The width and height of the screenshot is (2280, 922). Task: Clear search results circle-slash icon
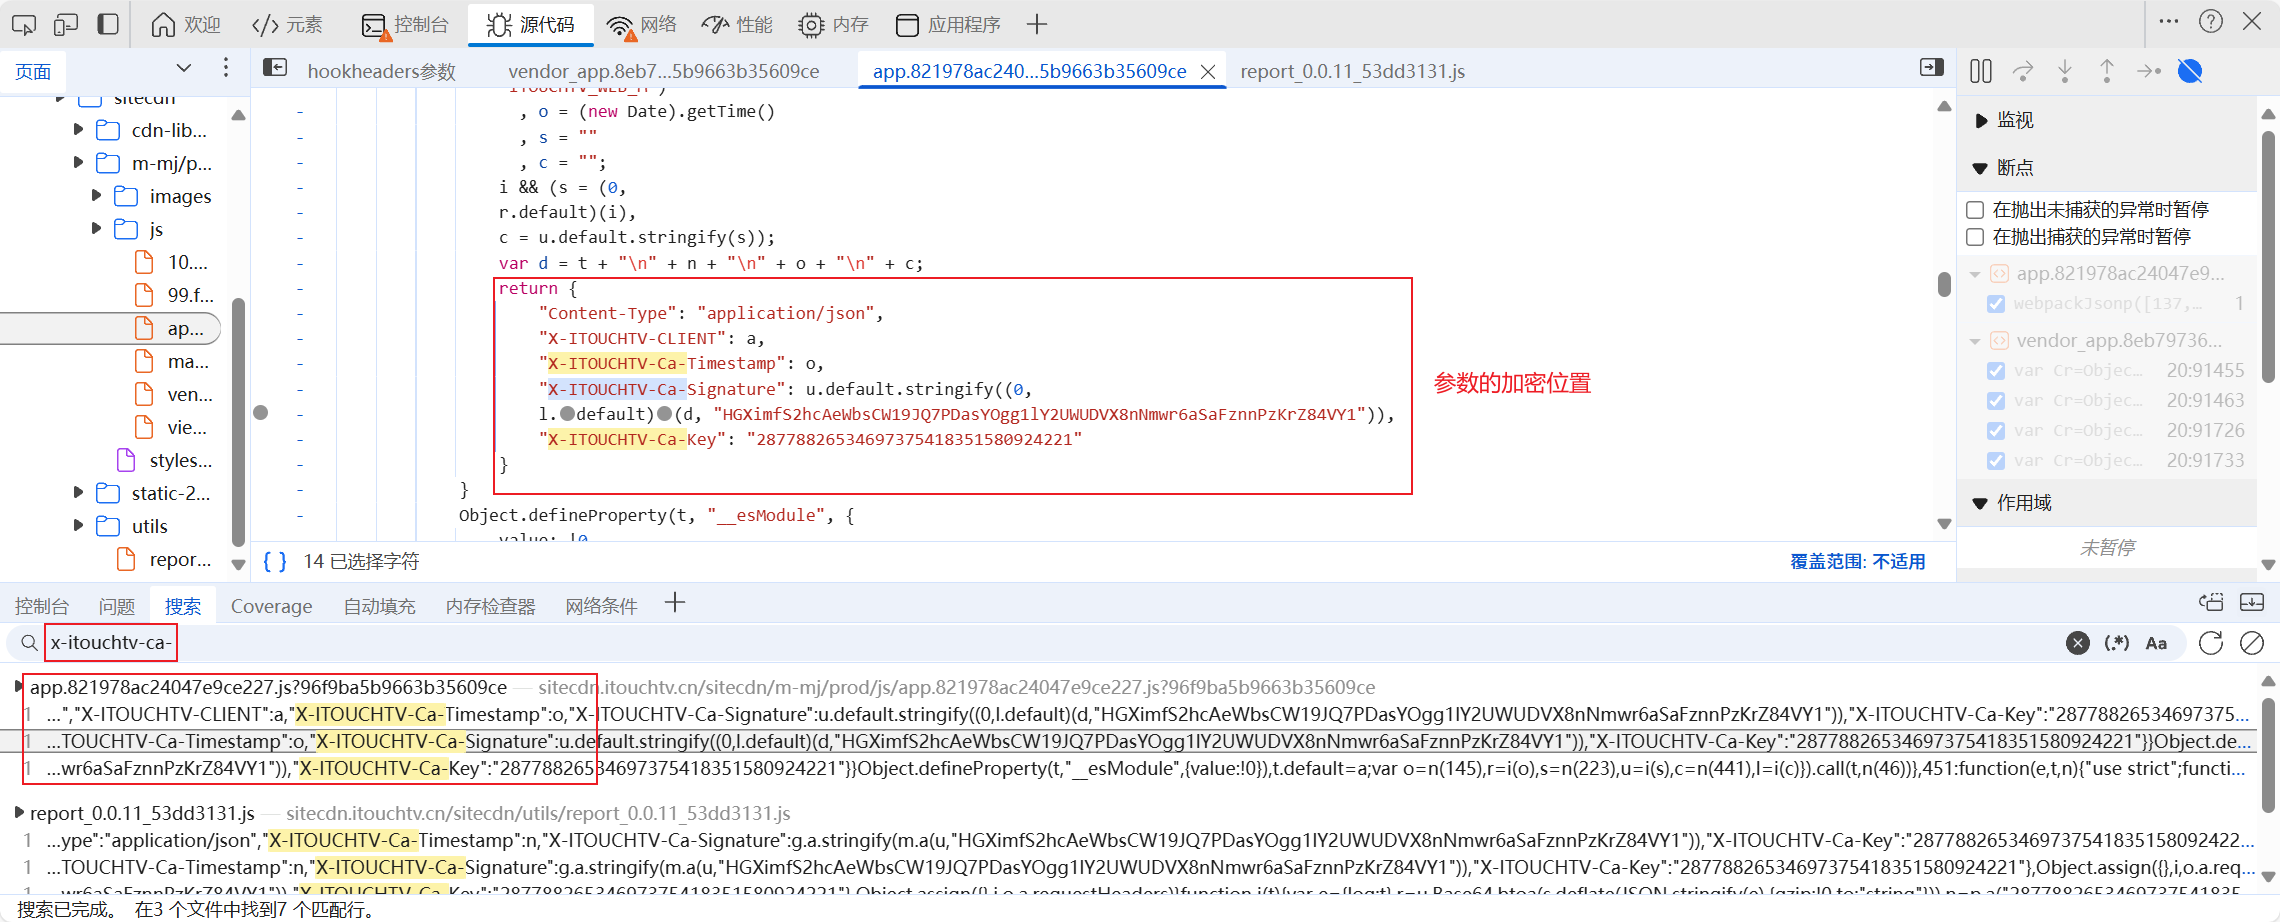tap(2252, 643)
